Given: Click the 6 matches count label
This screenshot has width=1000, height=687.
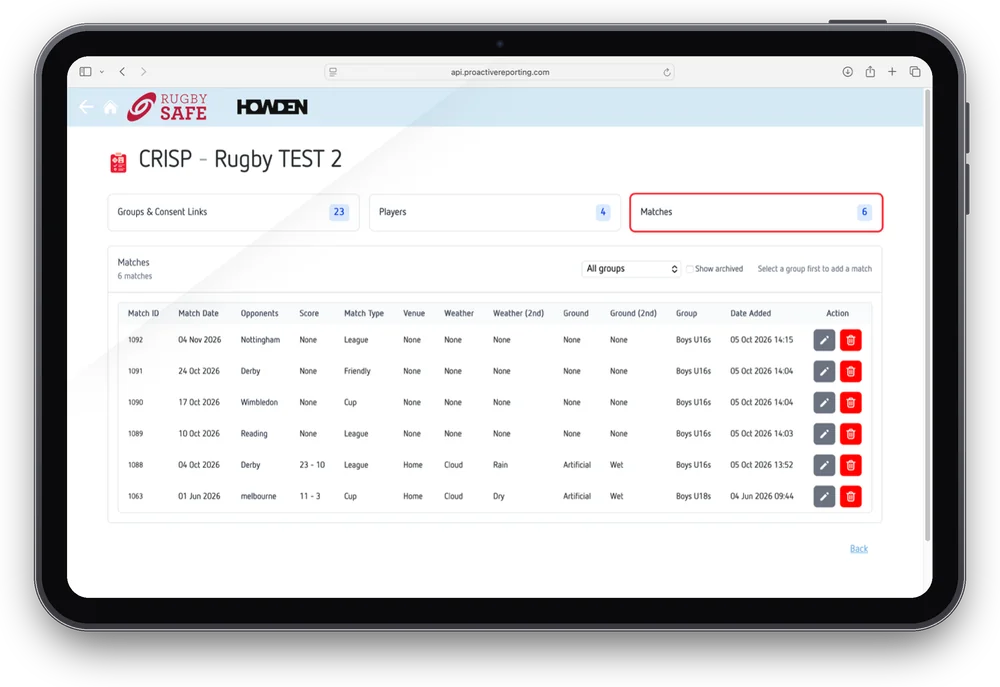Looking at the screenshot, I should [135, 276].
